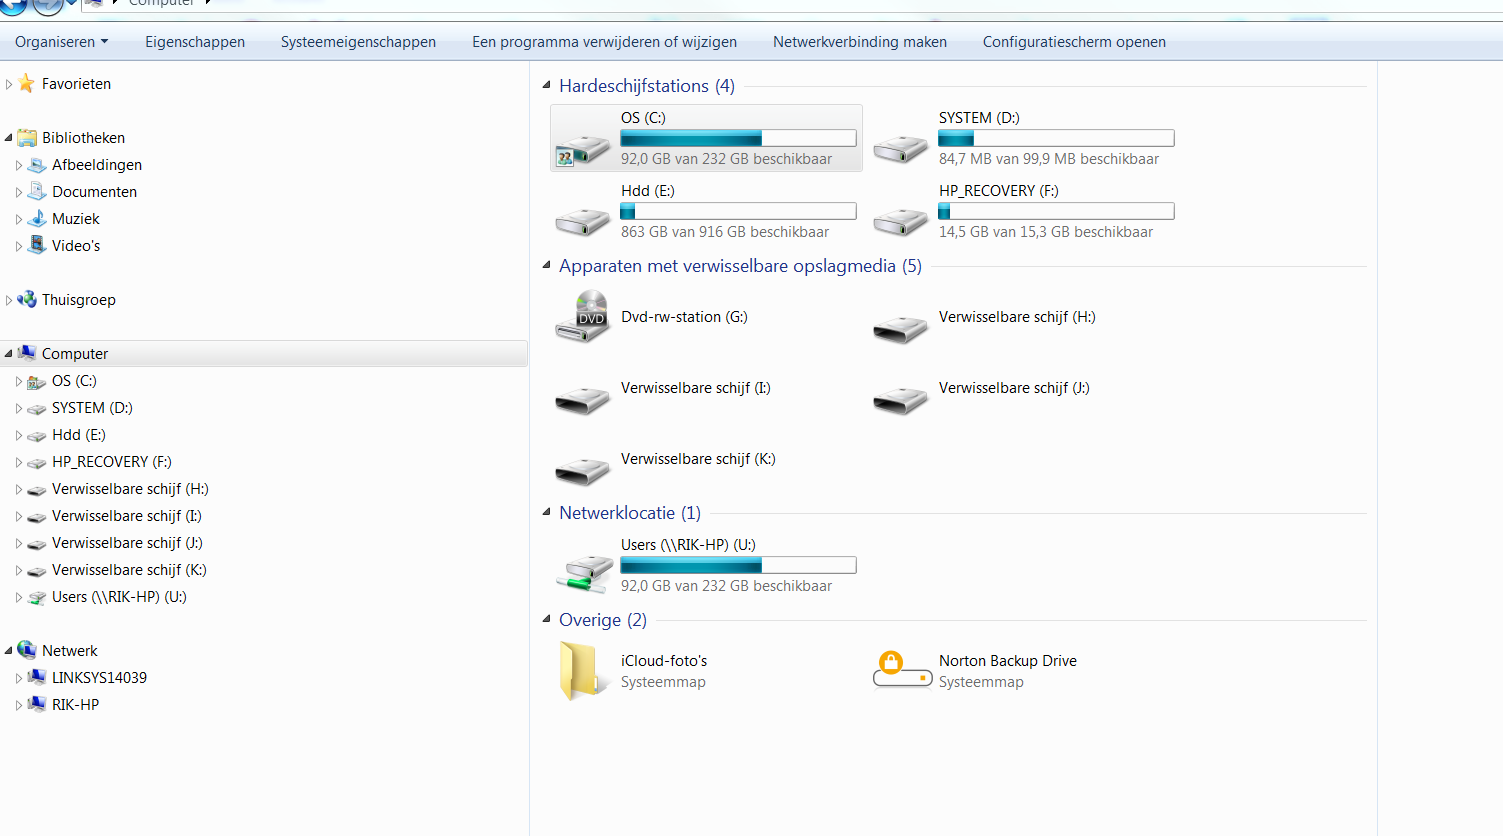Collapse the Hardeschijfstations group
The image size is (1503, 836).
pyautogui.click(x=546, y=85)
